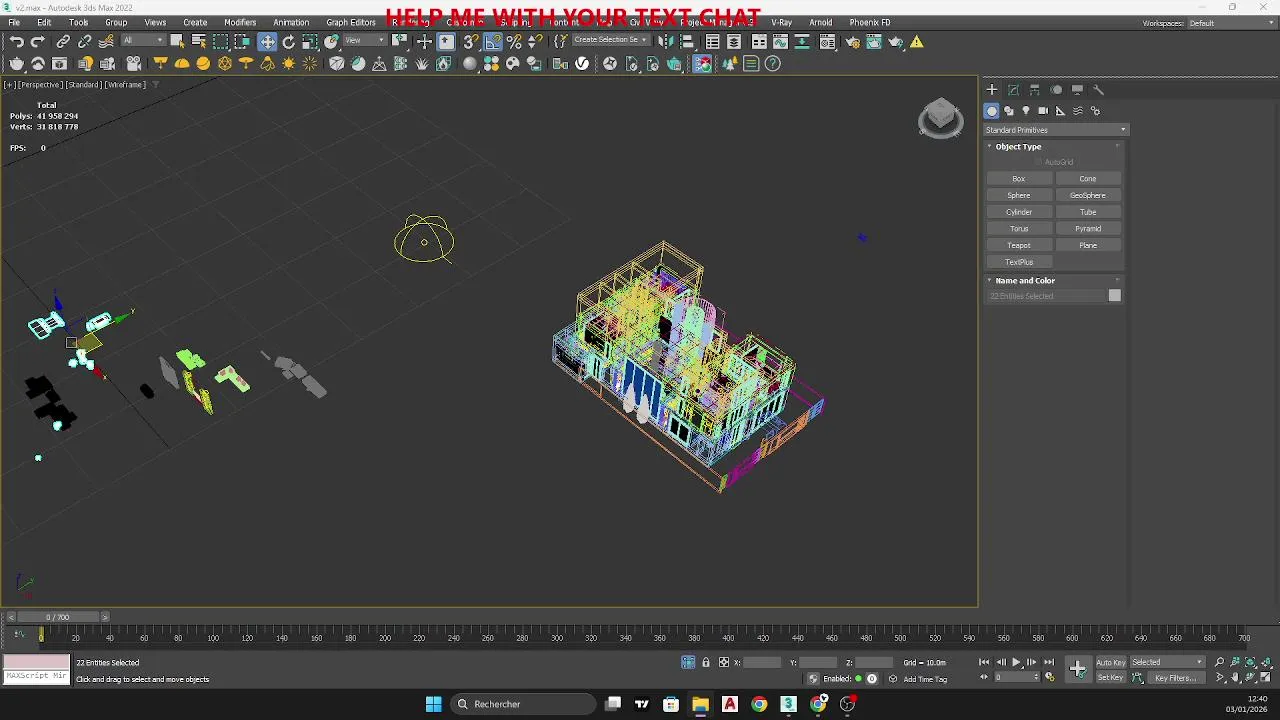
Task: Click the yellow dome light icon
Action: pyautogui.click(x=182, y=63)
